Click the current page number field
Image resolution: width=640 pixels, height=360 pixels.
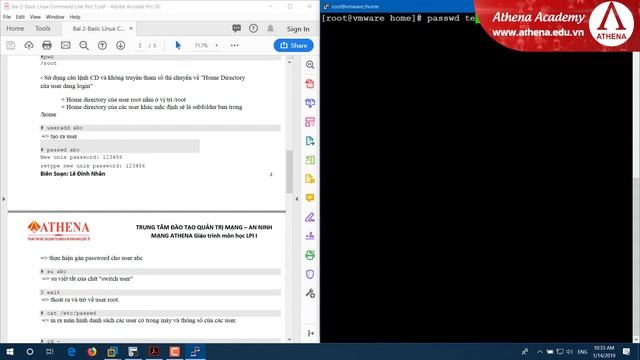point(140,45)
